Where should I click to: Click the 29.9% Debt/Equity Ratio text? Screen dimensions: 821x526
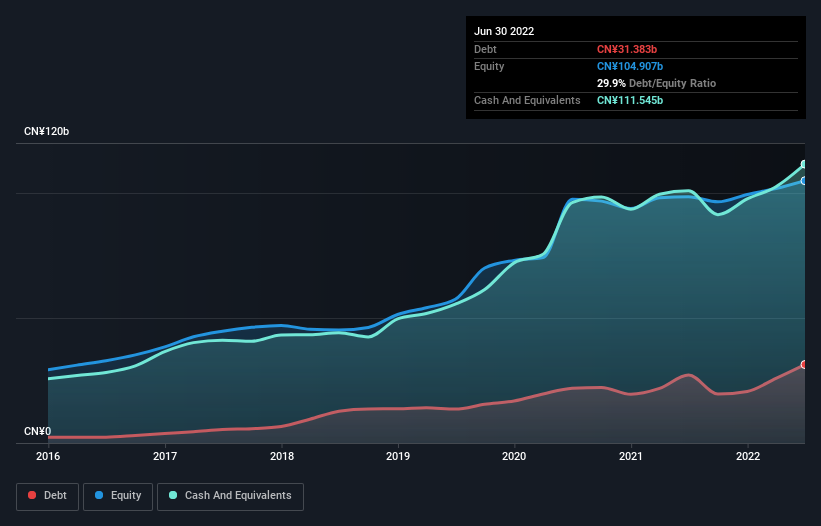(x=656, y=83)
